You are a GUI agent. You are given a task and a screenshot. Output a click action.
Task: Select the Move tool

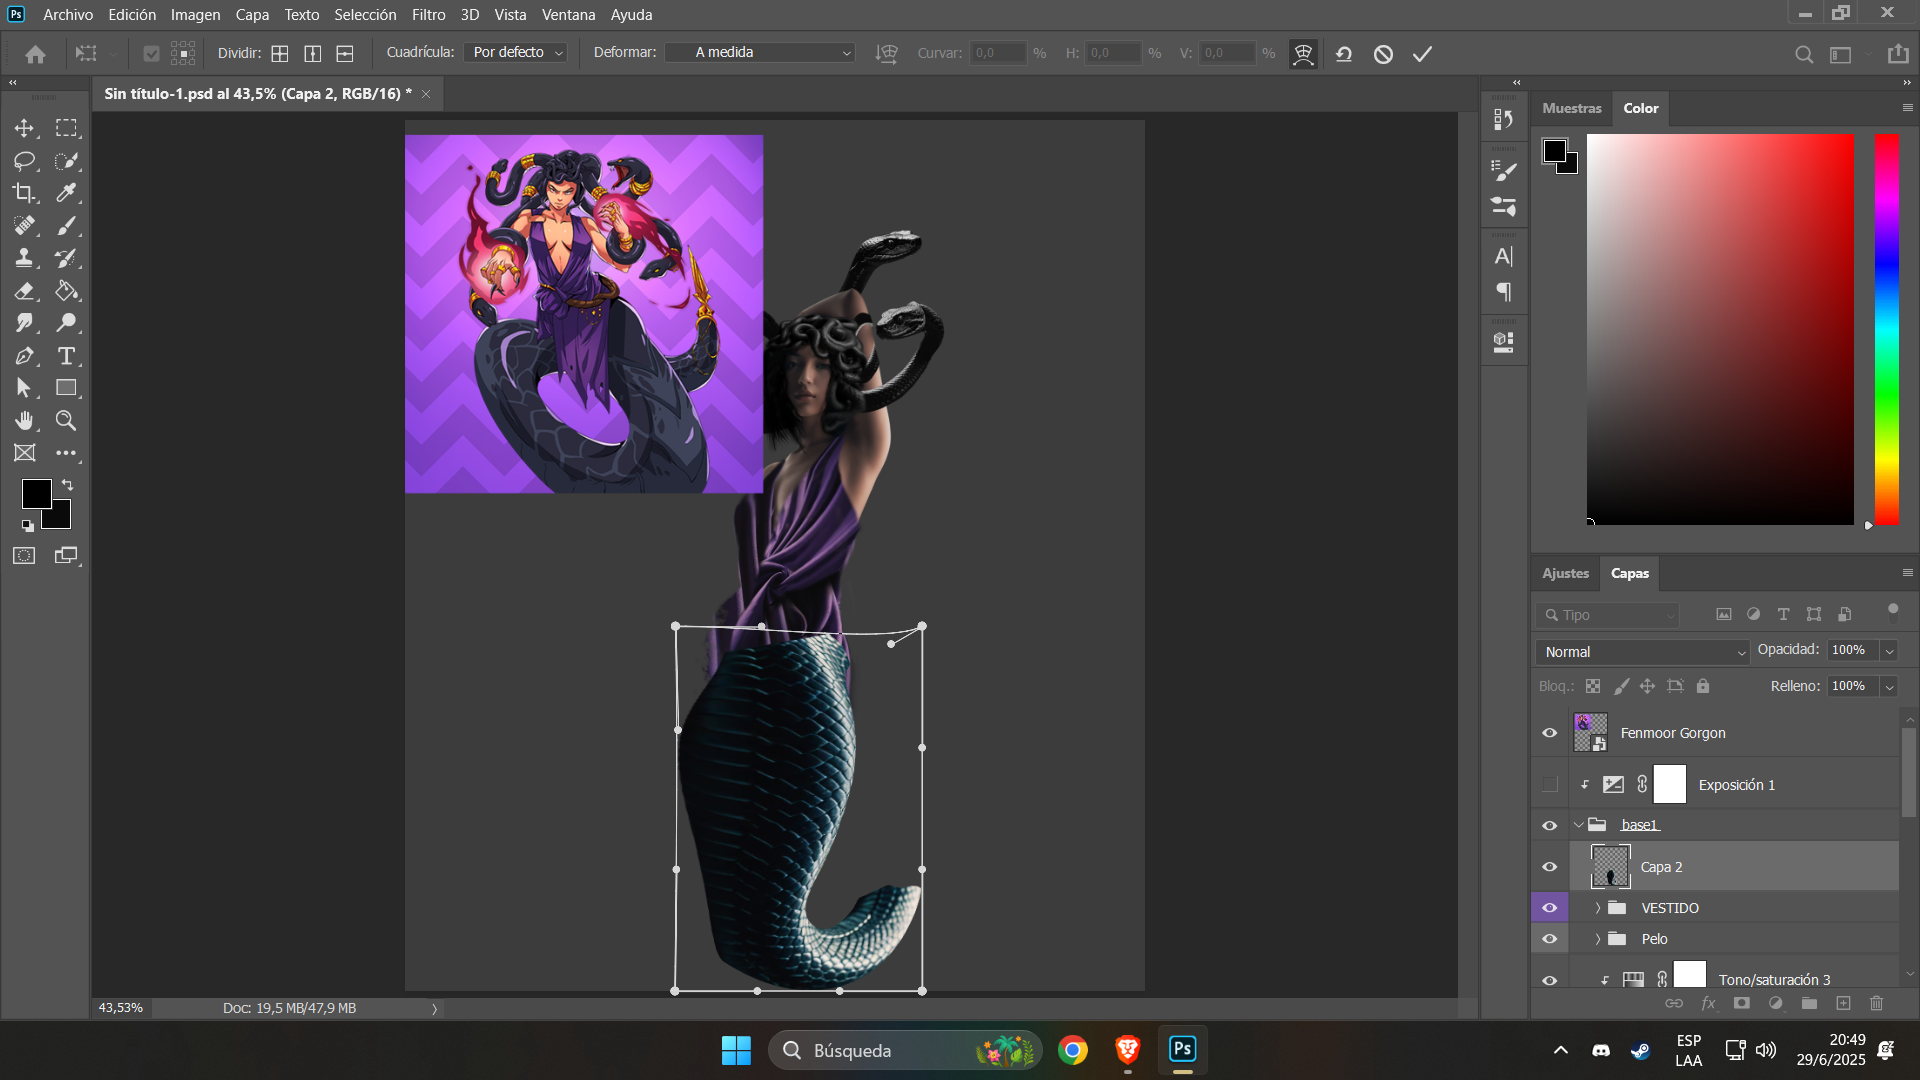[x=24, y=128]
